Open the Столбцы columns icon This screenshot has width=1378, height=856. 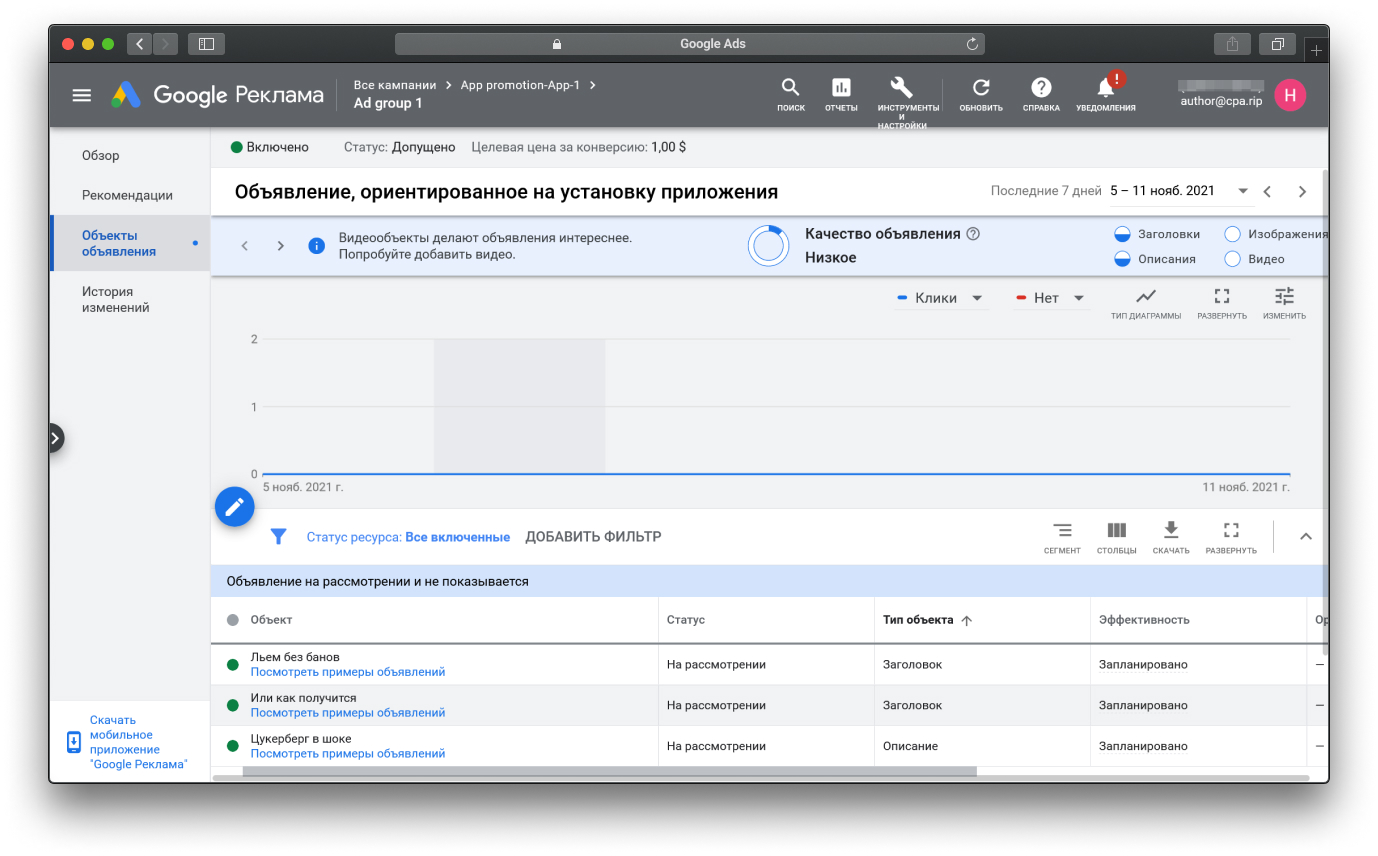(1116, 537)
